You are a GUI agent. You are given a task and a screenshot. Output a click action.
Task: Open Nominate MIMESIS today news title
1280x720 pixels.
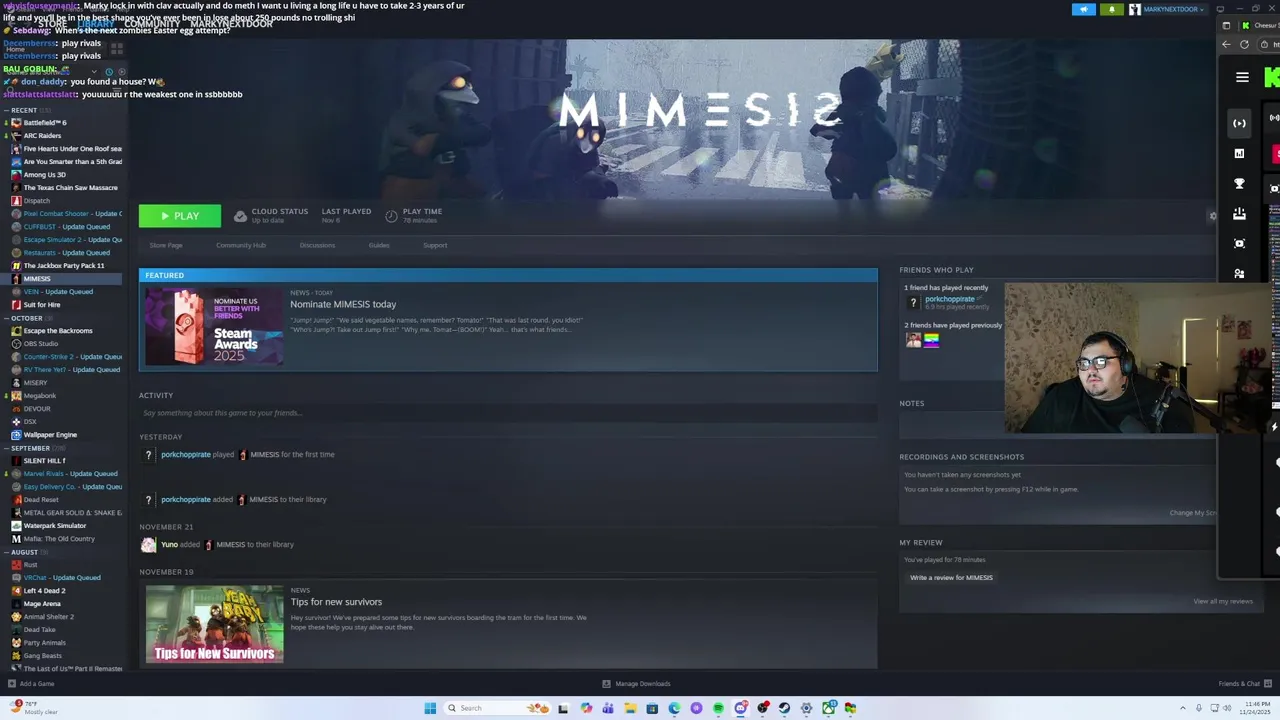click(343, 304)
